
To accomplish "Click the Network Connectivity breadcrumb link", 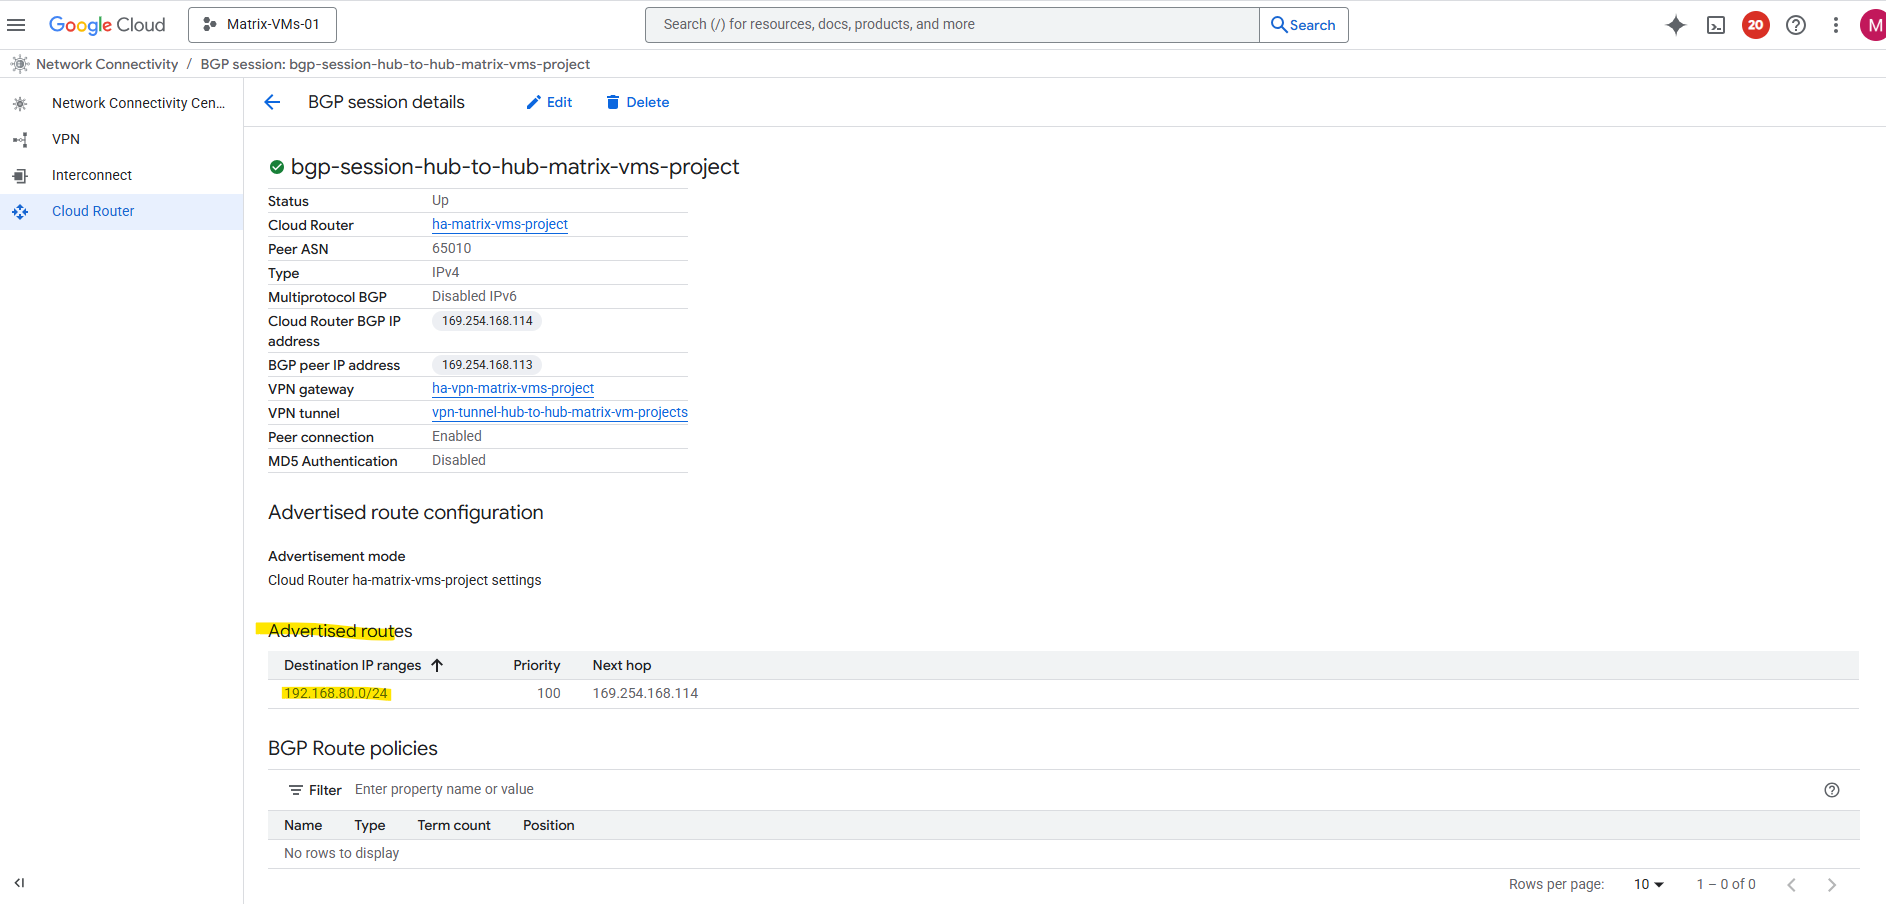I will [107, 64].
